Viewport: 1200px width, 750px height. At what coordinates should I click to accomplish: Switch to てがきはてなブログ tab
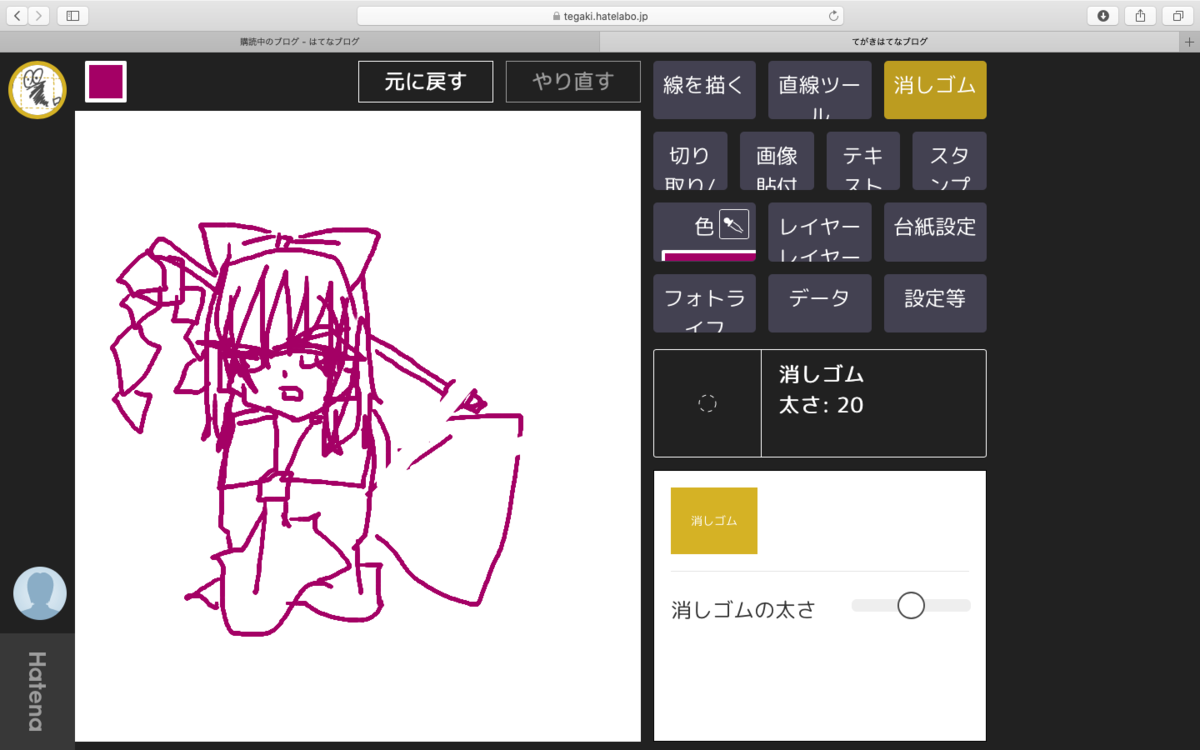coord(890,42)
